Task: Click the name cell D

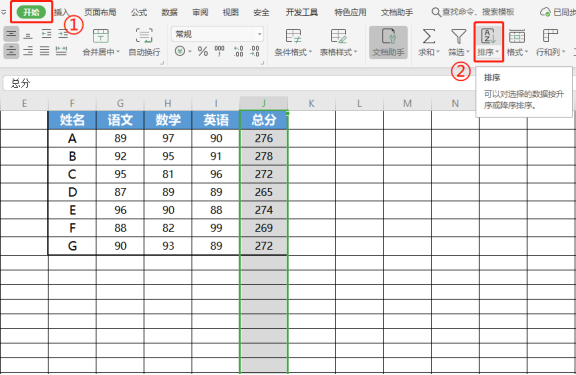Action: [x=72, y=192]
